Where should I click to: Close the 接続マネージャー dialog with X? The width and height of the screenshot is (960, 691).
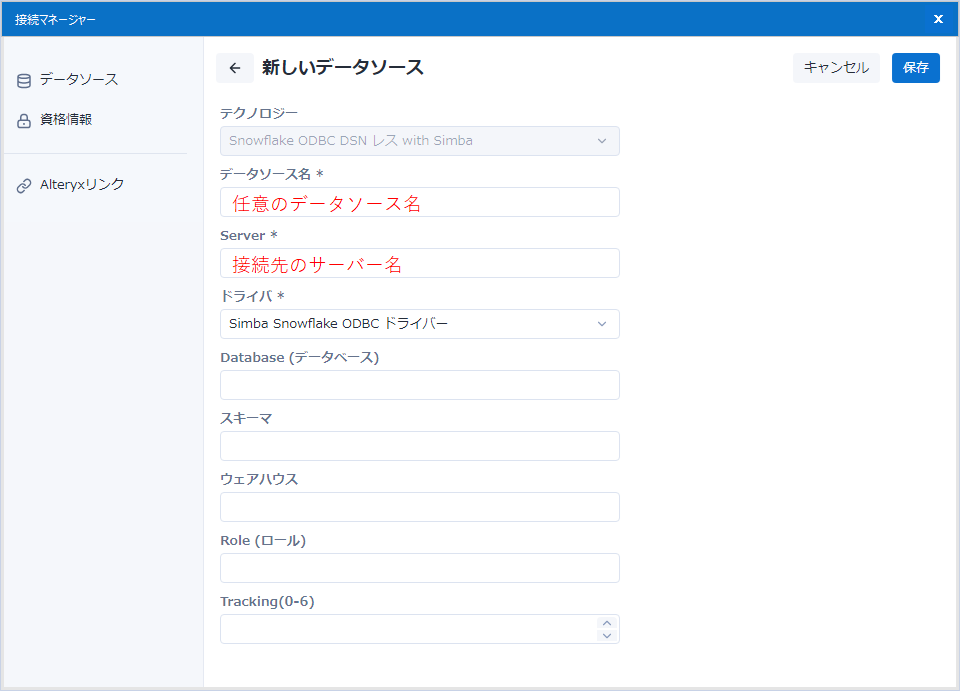(x=938, y=19)
